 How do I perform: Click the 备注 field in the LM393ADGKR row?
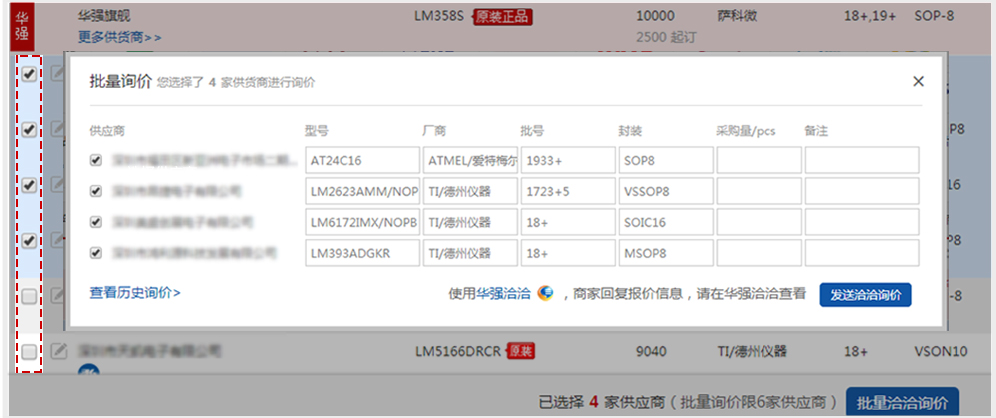861,253
